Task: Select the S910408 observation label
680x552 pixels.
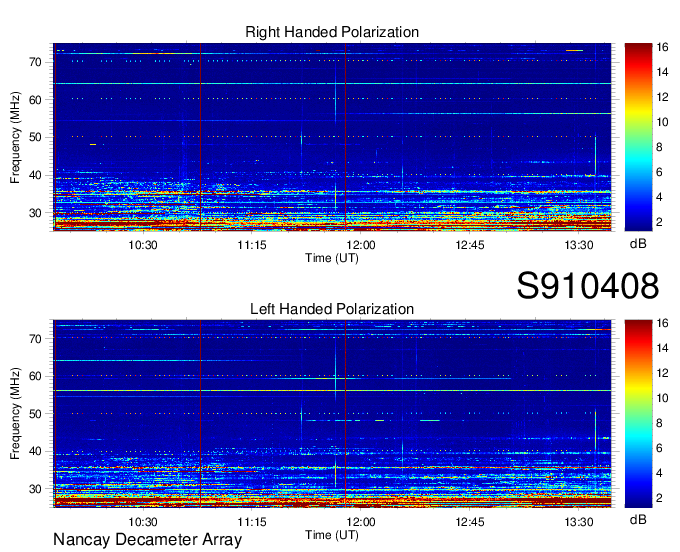Action: pyautogui.click(x=588, y=286)
